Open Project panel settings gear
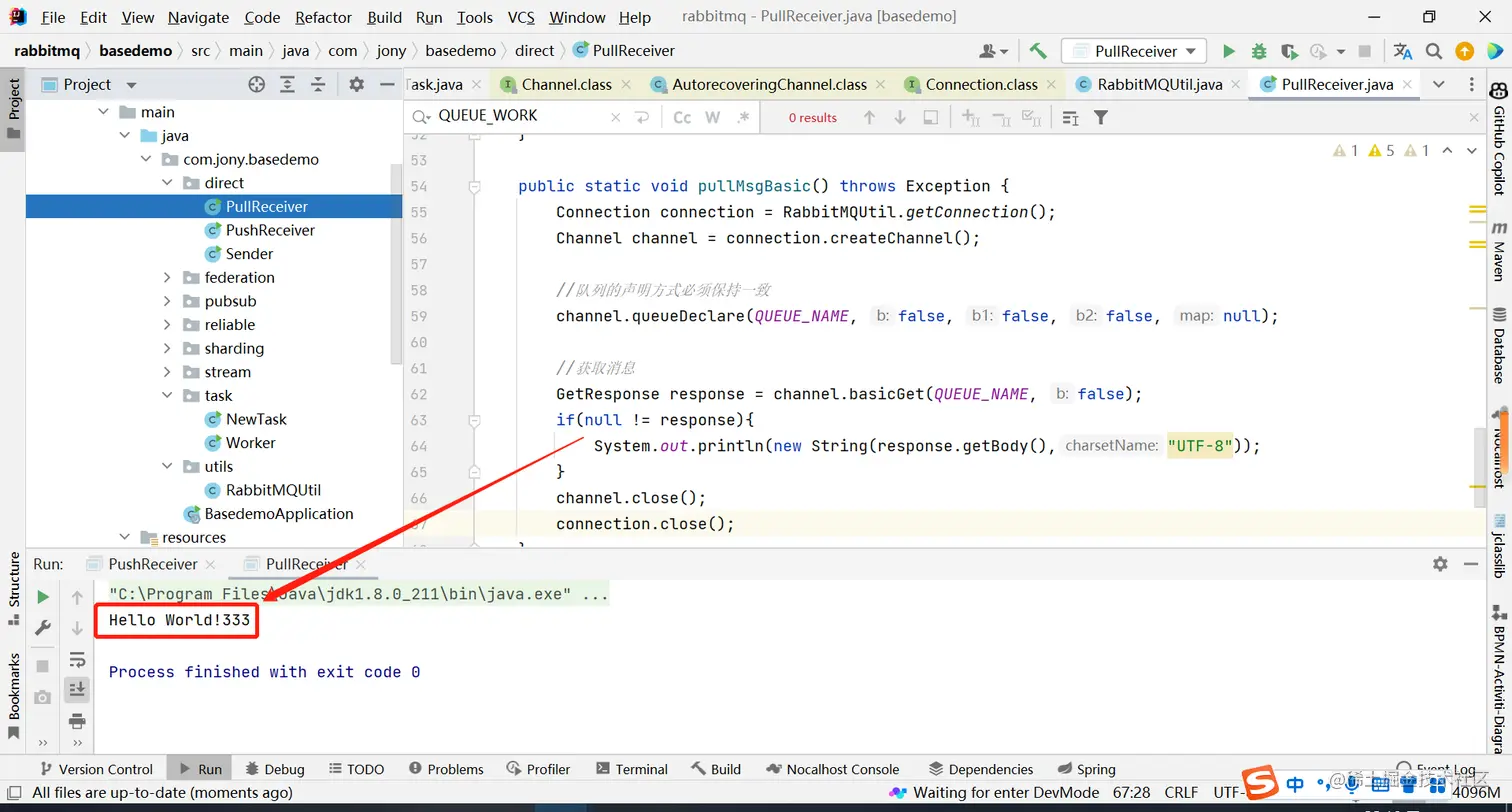The height and width of the screenshot is (812, 1512). [356, 85]
